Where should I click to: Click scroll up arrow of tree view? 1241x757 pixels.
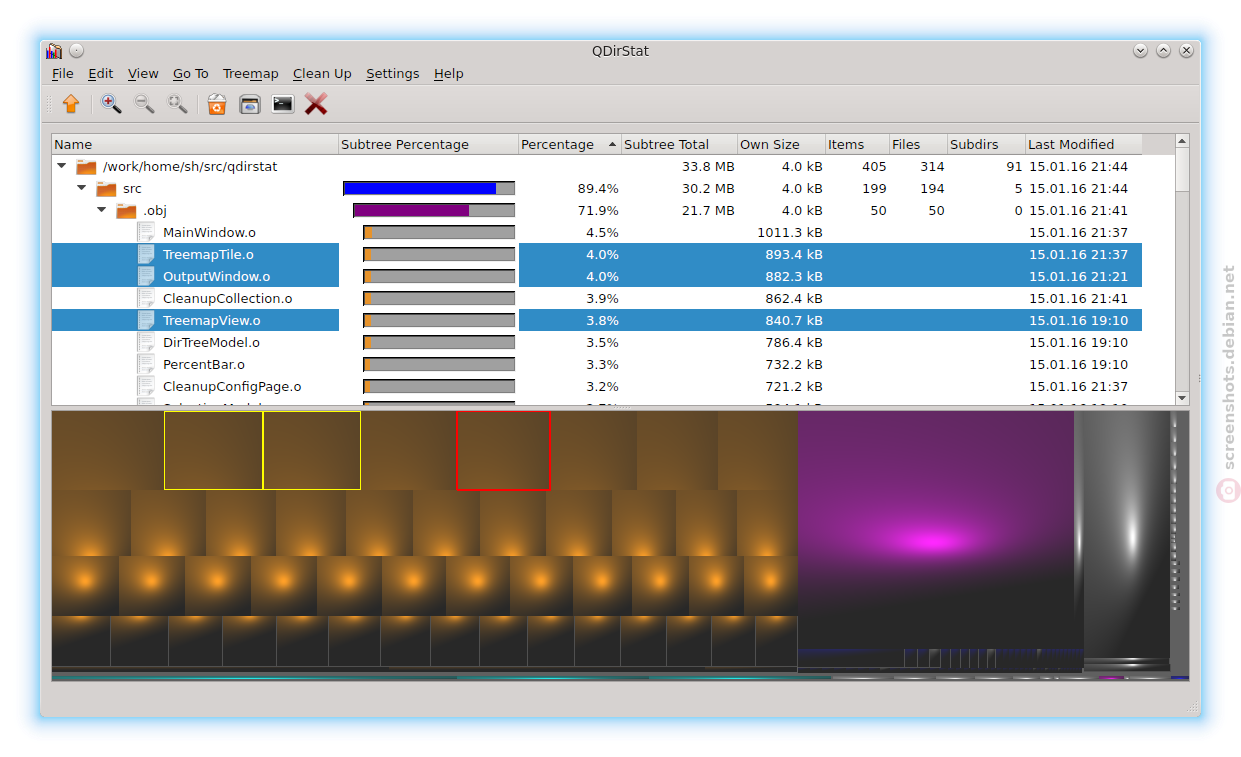(x=1182, y=143)
